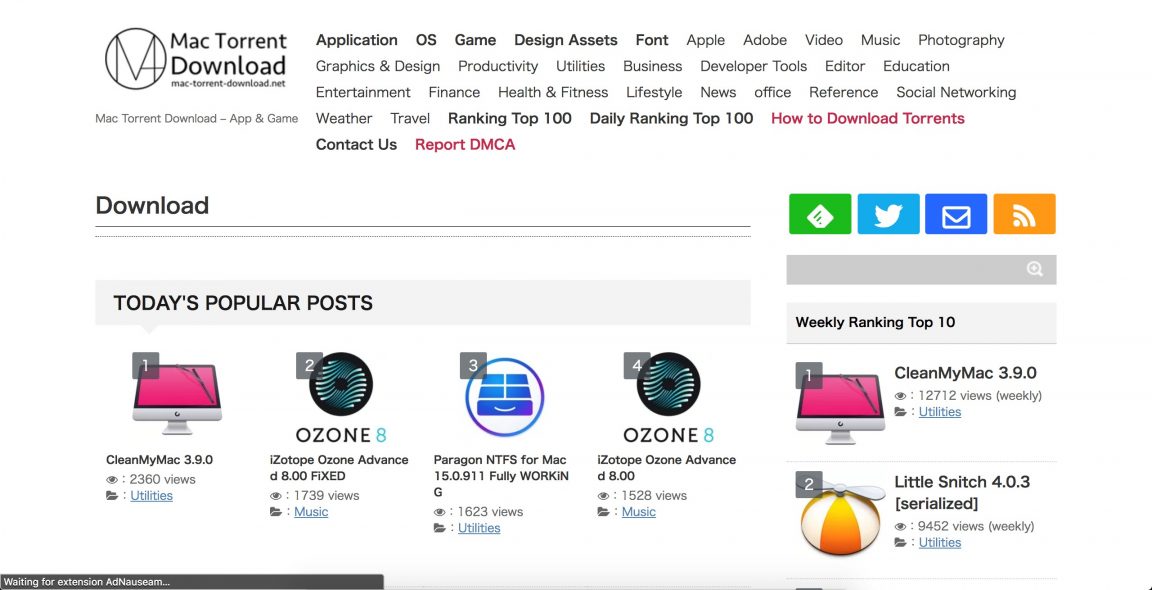Open iZotope Ozone Advanced 8.00 title link

click(x=667, y=468)
